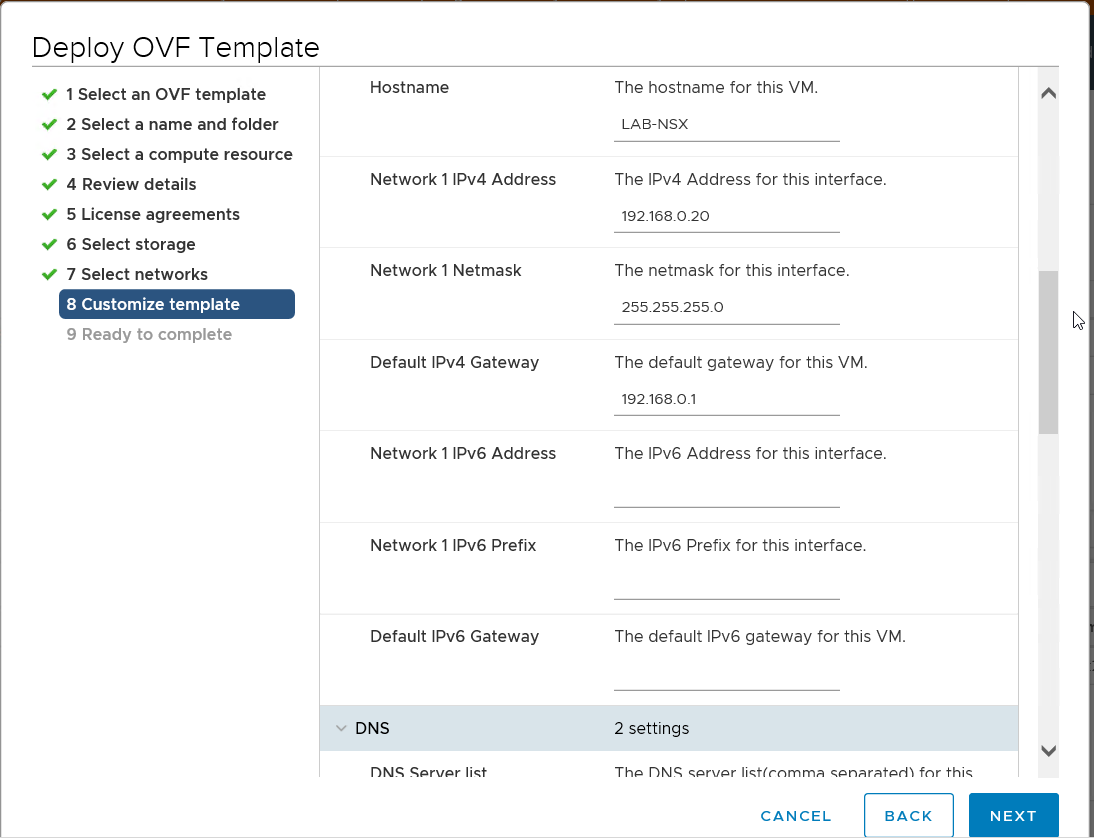Open step 9 Ready to complete
The width and height of the screenshot is (1094, 838).
[x=149, y=334]
